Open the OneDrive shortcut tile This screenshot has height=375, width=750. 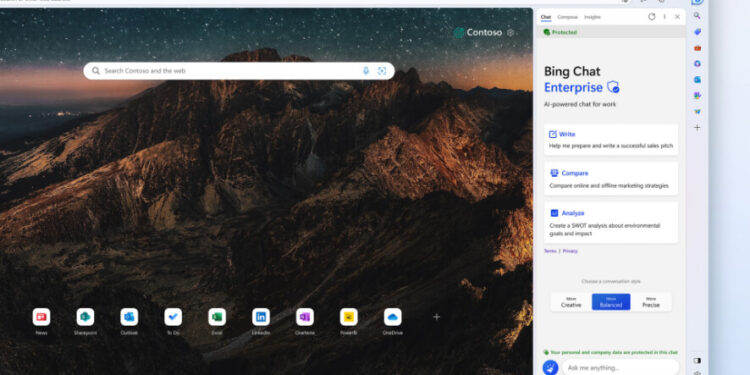point(393,317)
